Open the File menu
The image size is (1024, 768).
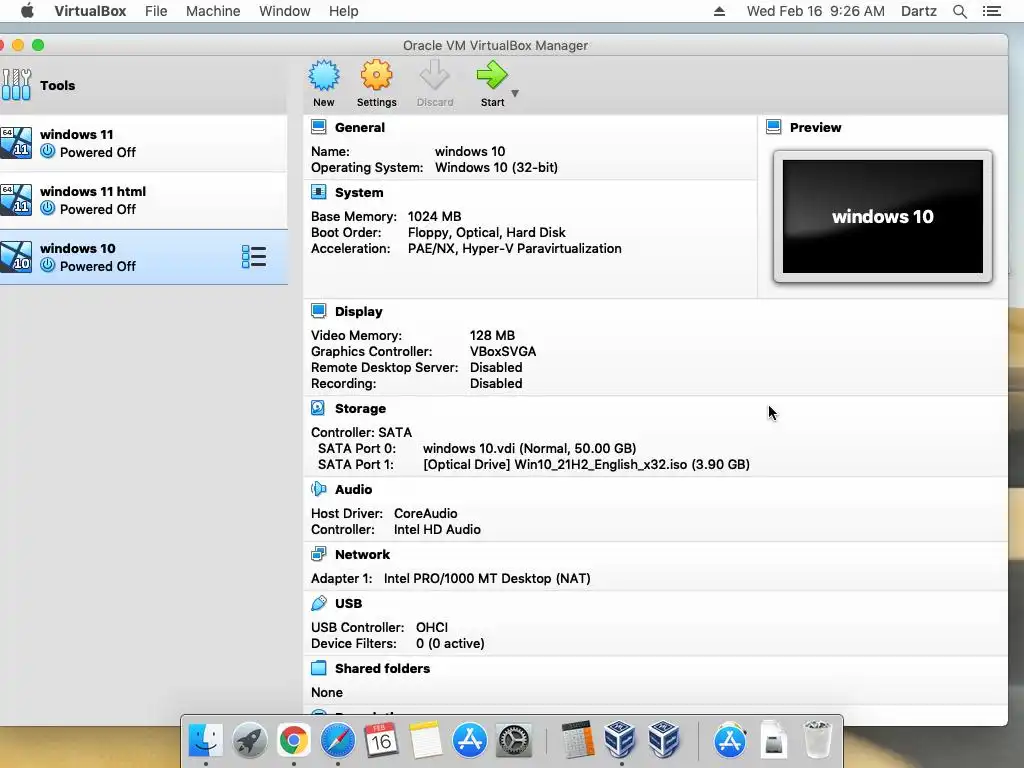click(x=156, y=11)
